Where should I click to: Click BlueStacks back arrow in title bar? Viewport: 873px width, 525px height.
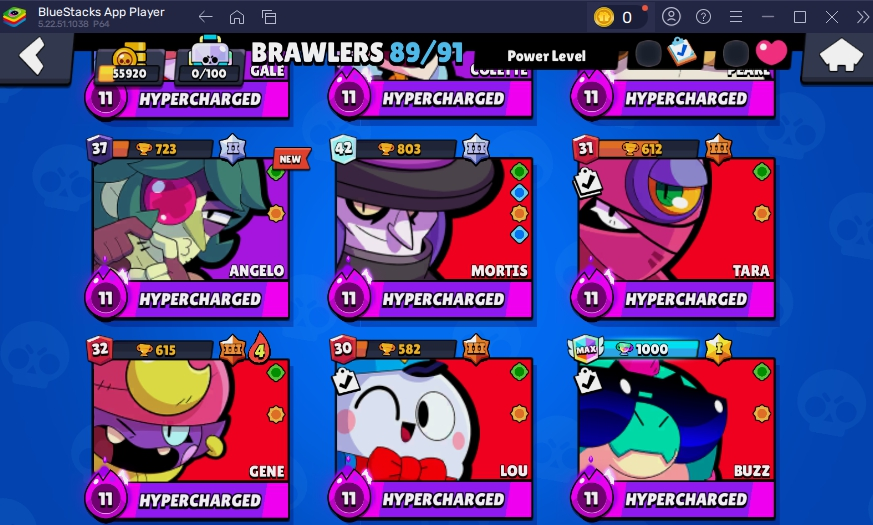tap(205, 17)
